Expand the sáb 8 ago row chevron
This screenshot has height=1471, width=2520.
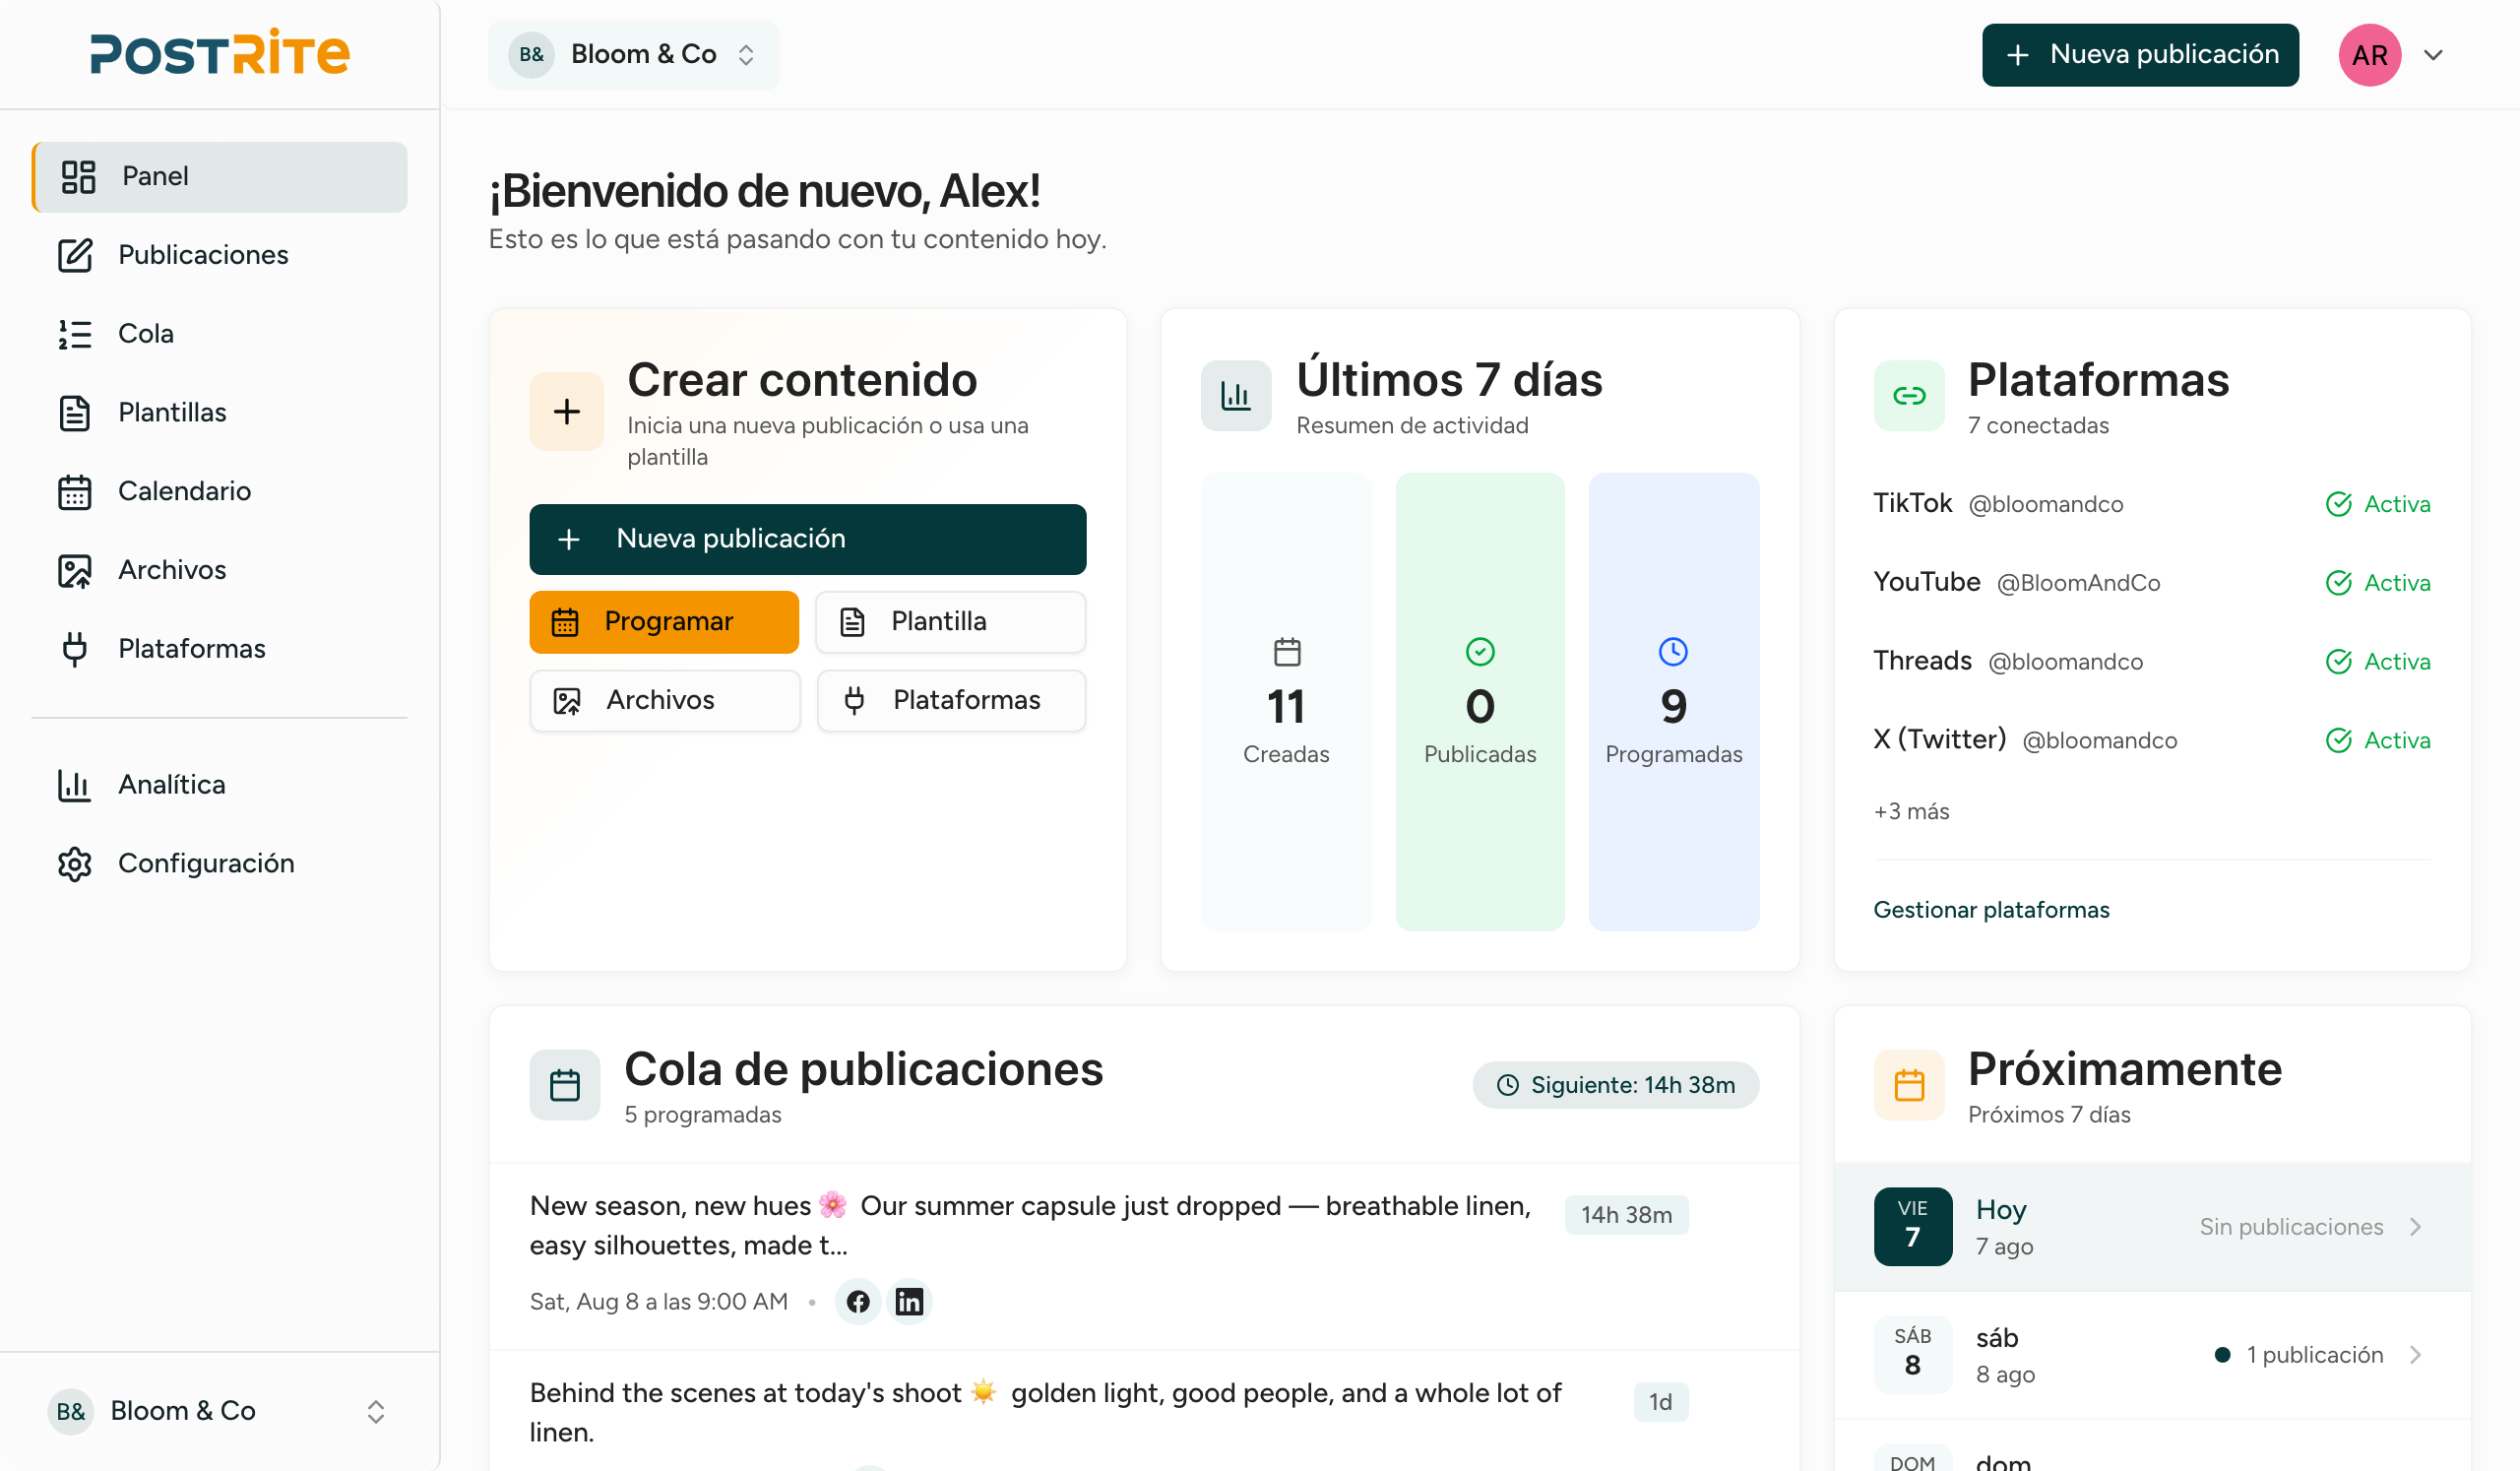point(2416,1355)
